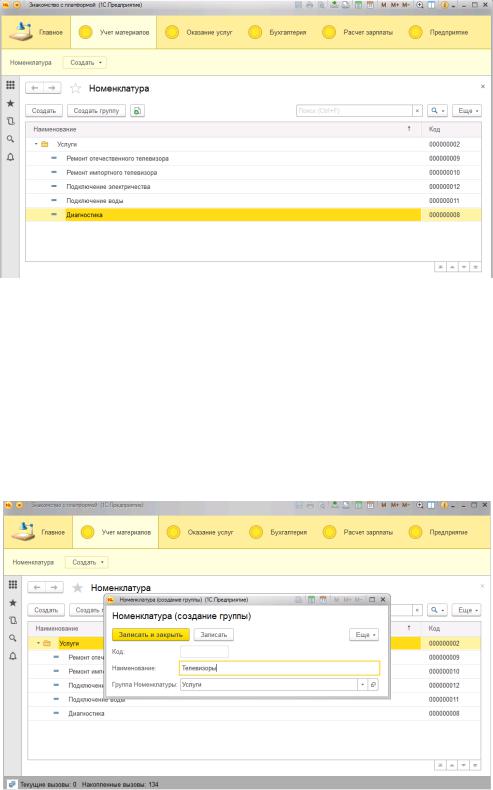Open notifications bell in bottom window sidebar
This screenshot has width=493, height=790.
[13, 656]
